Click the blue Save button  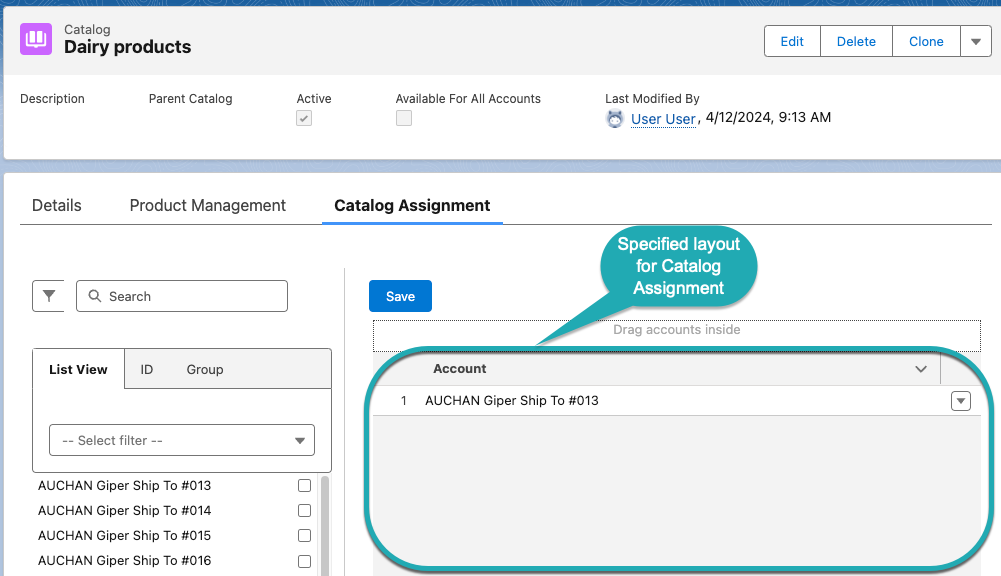pyautogui.click(x=400, y=296)
